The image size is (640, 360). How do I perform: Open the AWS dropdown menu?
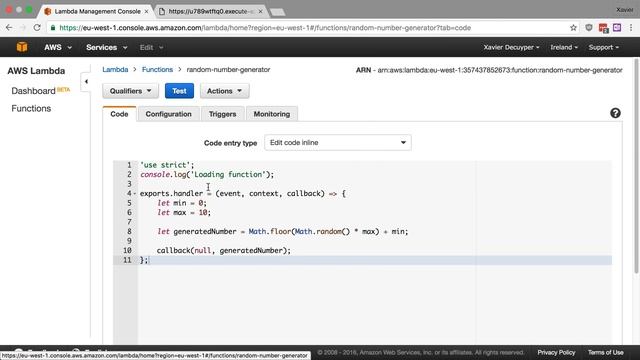pyautogui.click(x=58, y=47)
